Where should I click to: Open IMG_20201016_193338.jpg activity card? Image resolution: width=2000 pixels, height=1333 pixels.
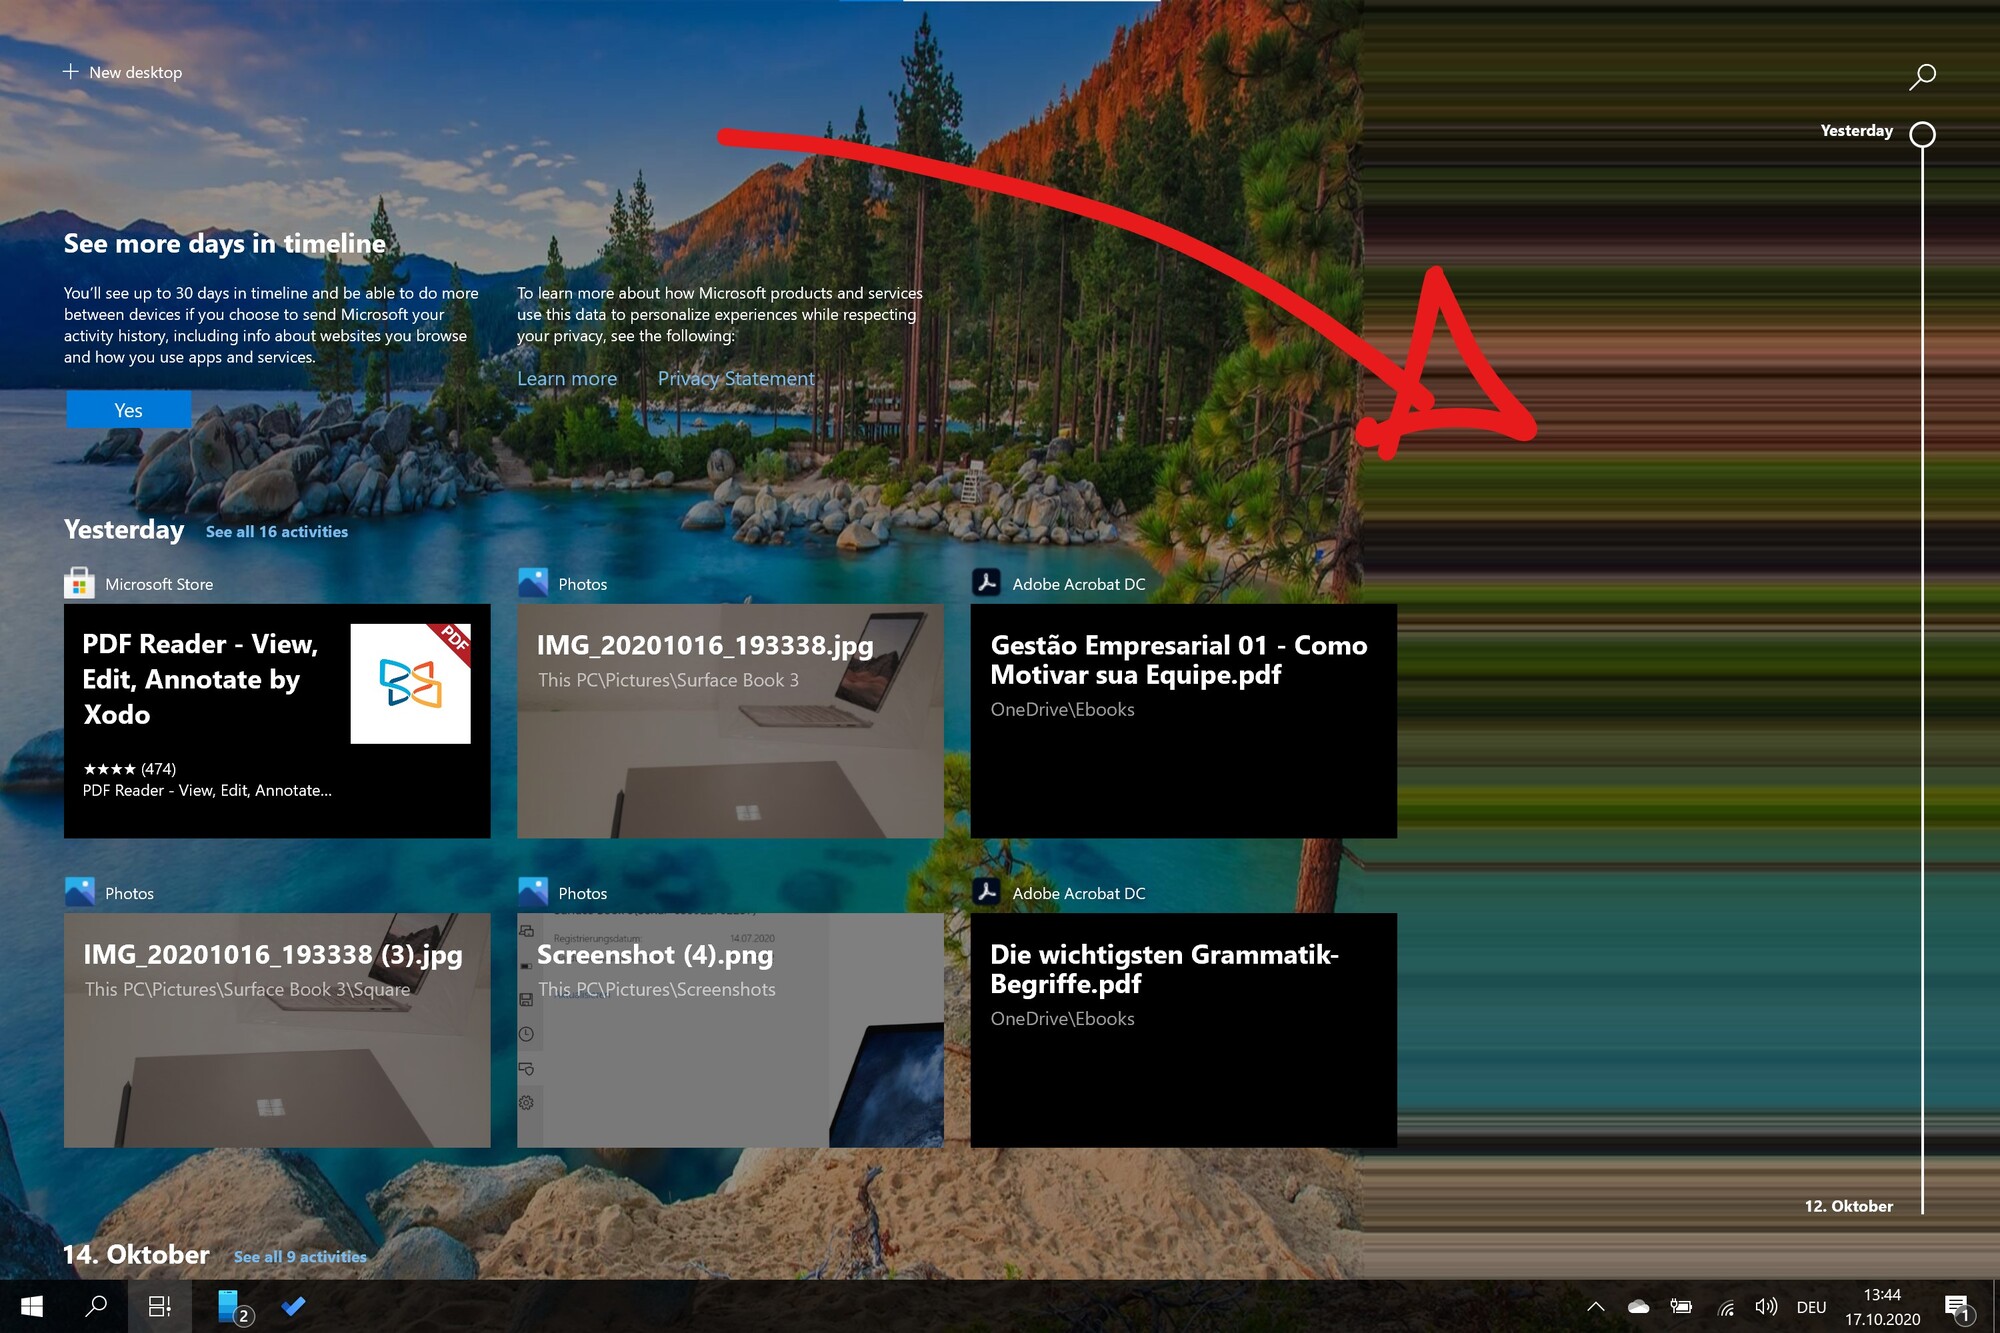point(730,721)
